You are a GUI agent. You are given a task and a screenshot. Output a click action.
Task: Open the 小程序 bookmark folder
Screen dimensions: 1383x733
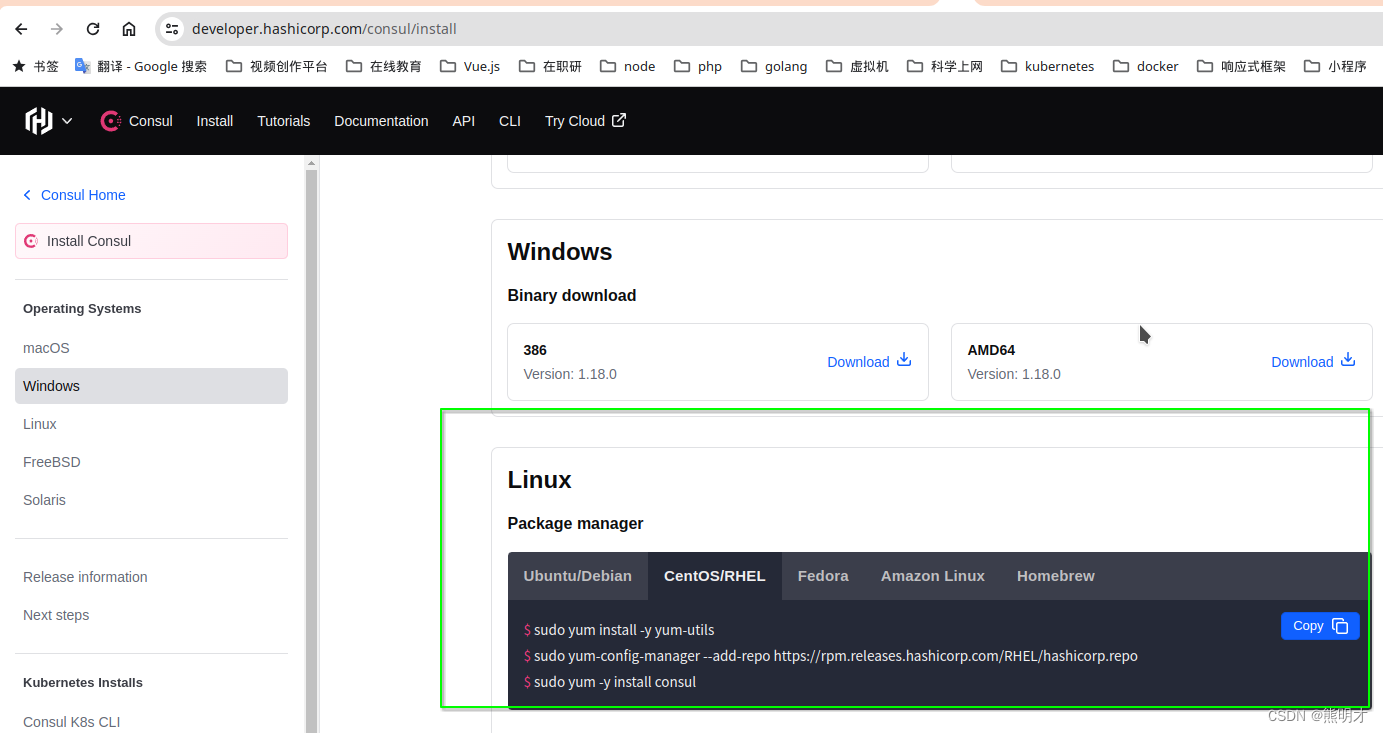coord(1335,66)
